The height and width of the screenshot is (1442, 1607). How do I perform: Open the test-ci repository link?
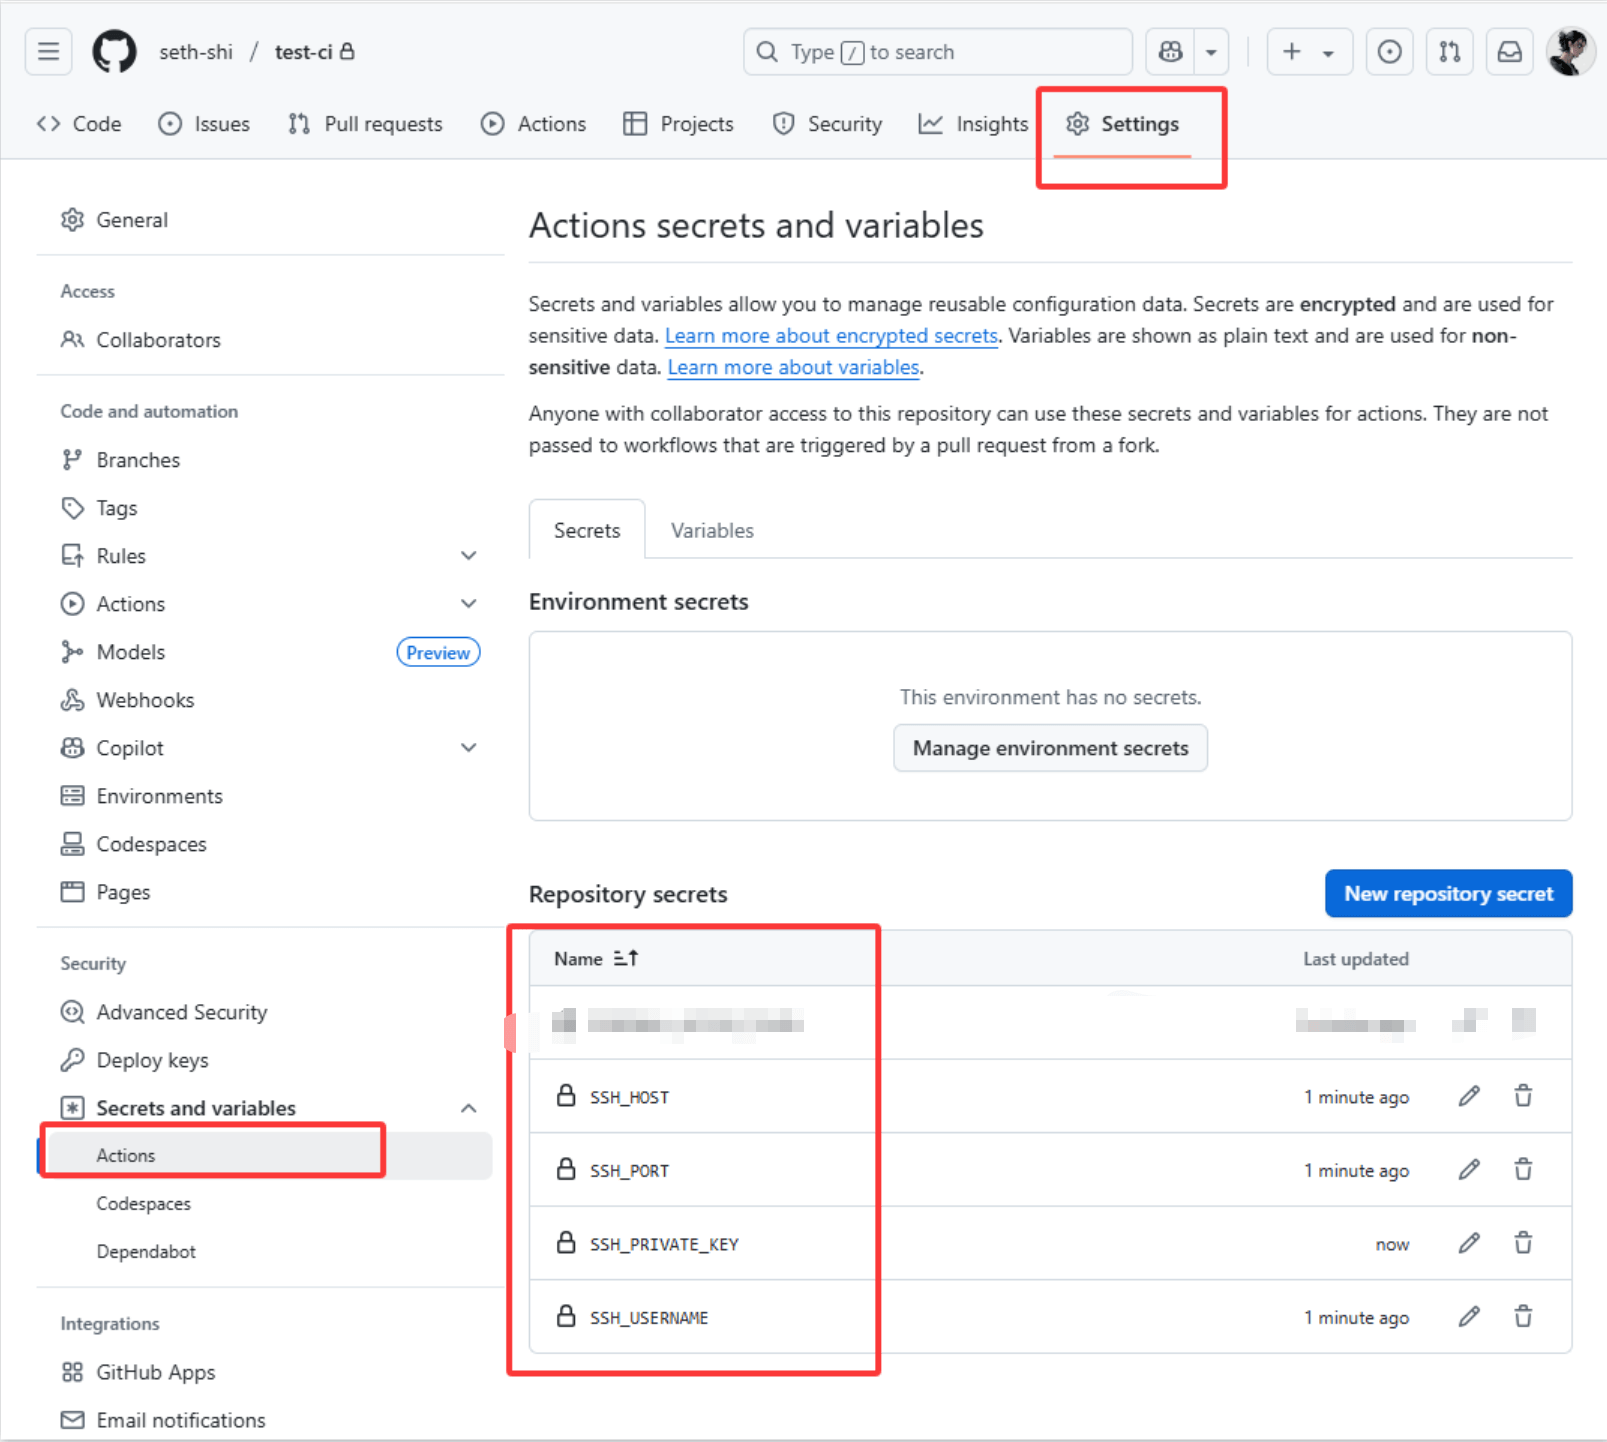(x=303, y=52)
